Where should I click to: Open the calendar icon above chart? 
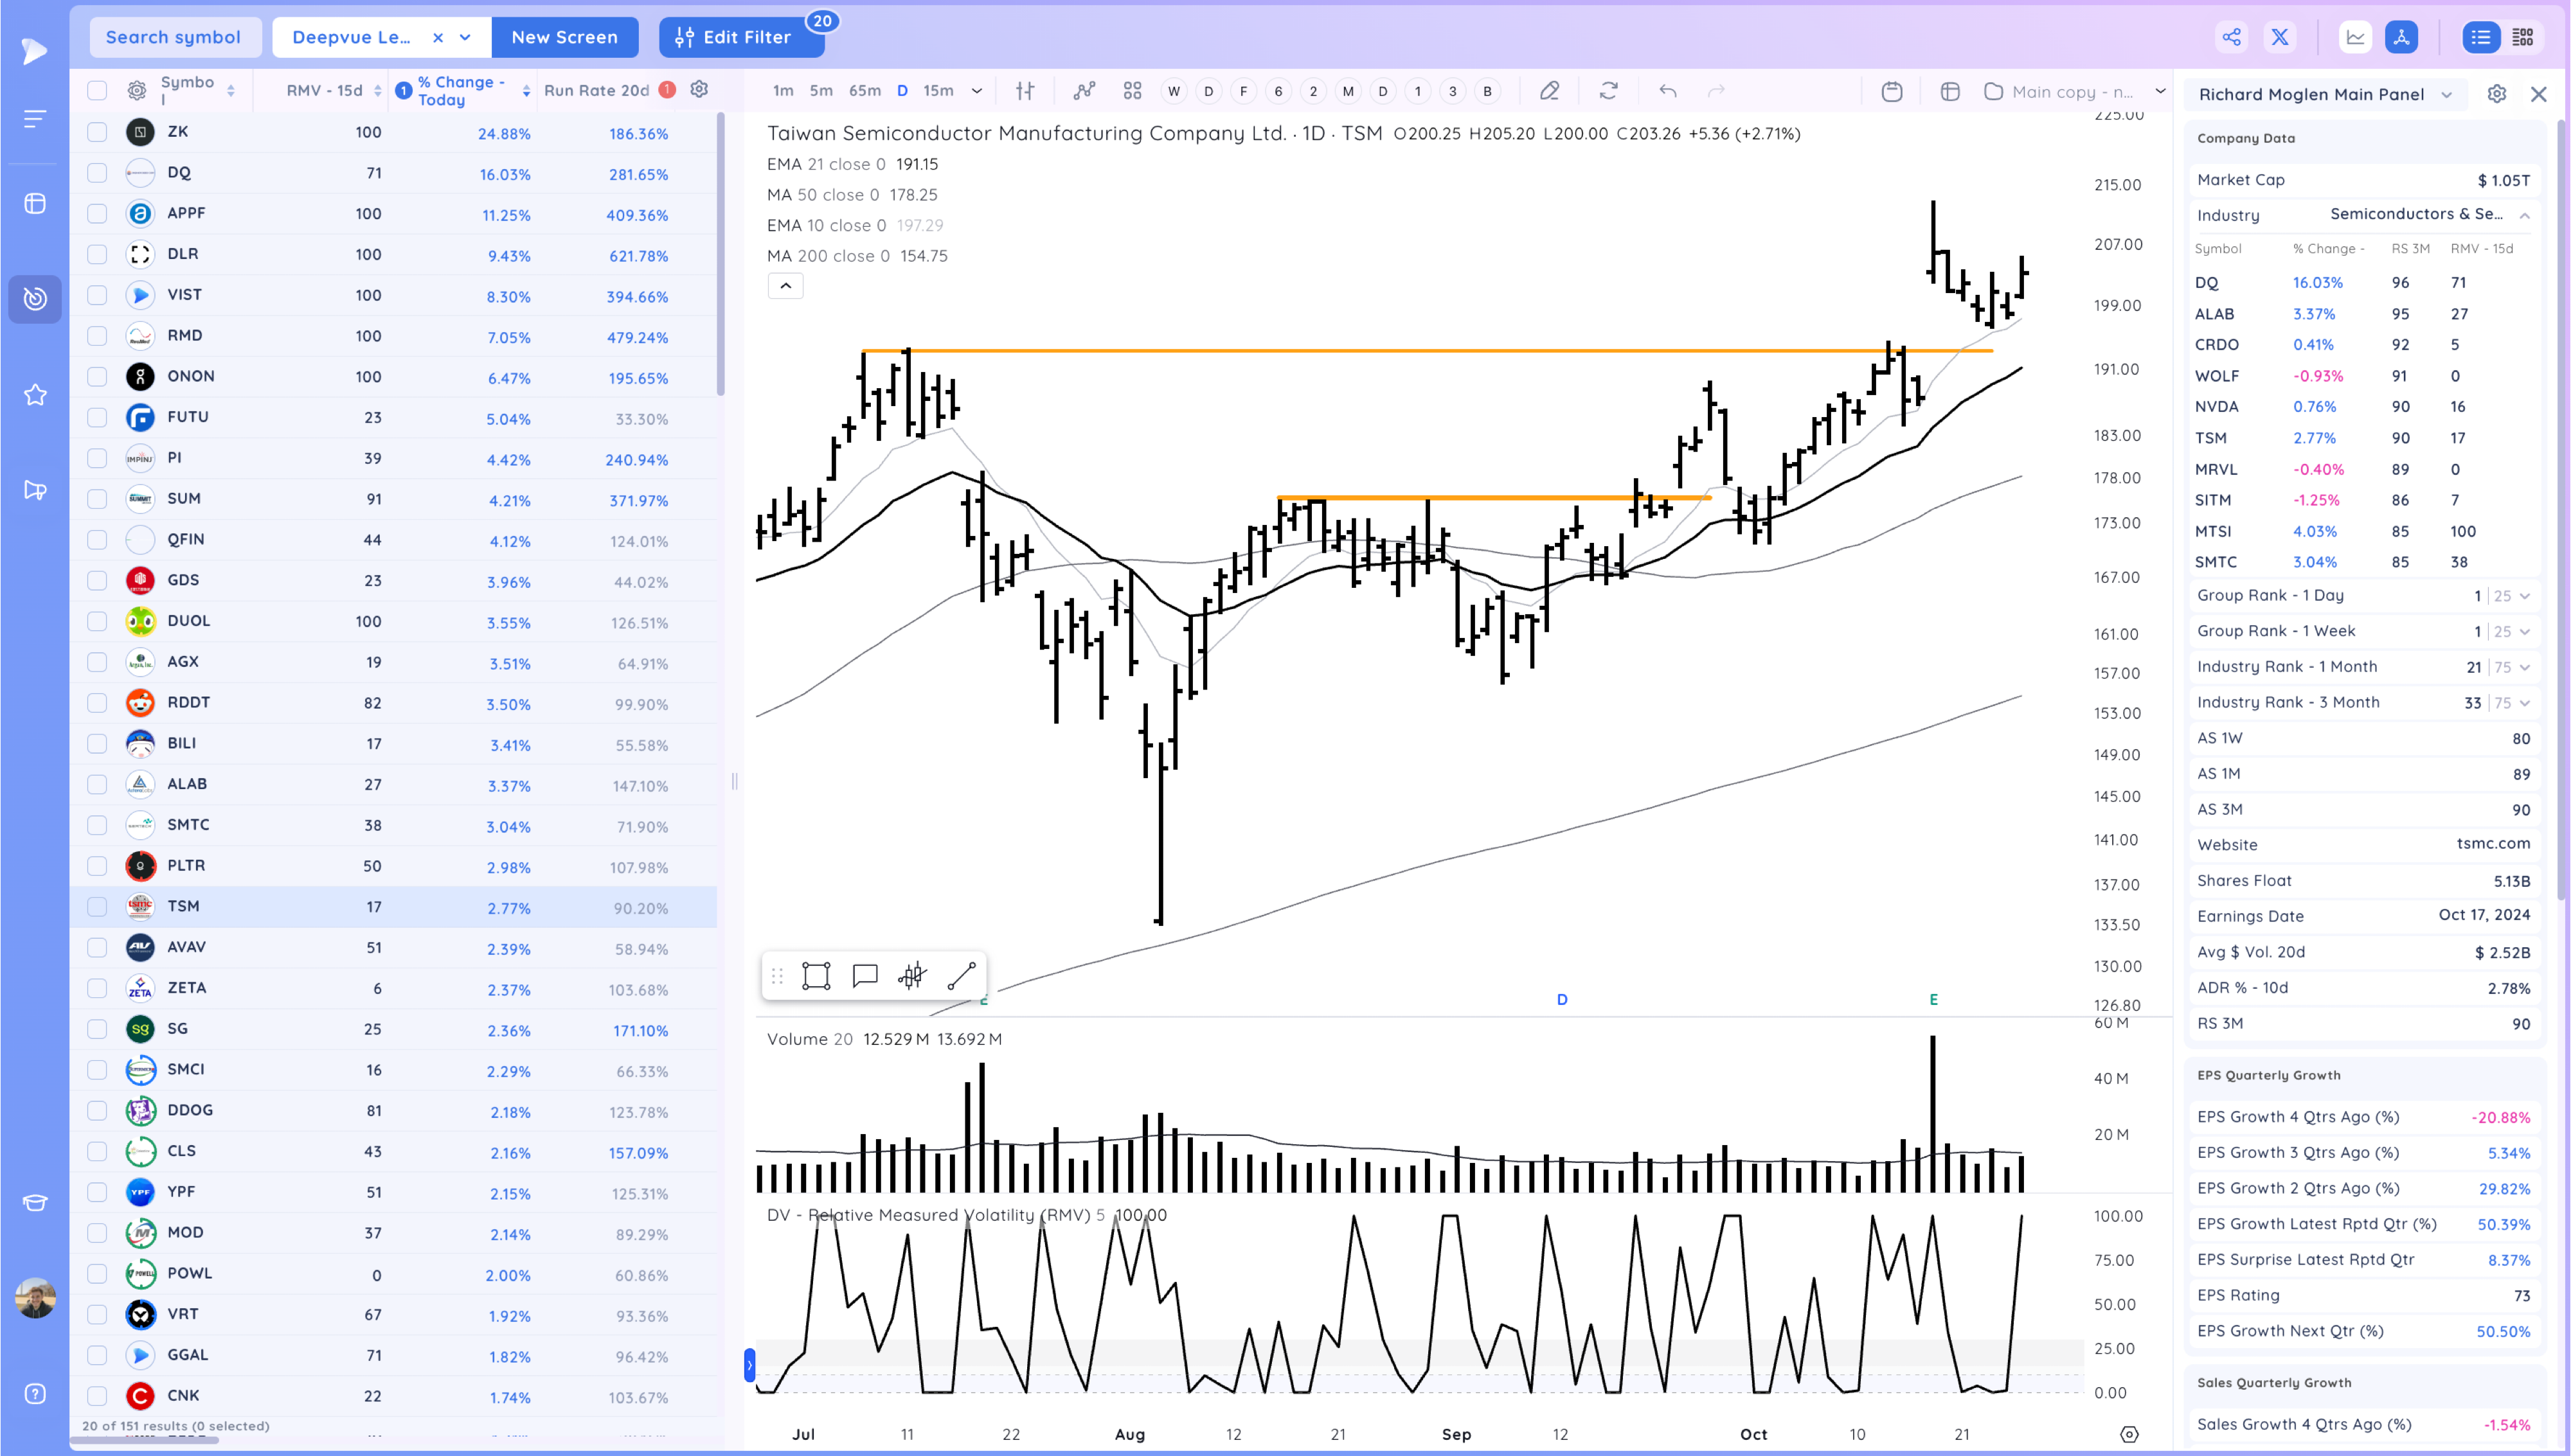point(1891,91)
